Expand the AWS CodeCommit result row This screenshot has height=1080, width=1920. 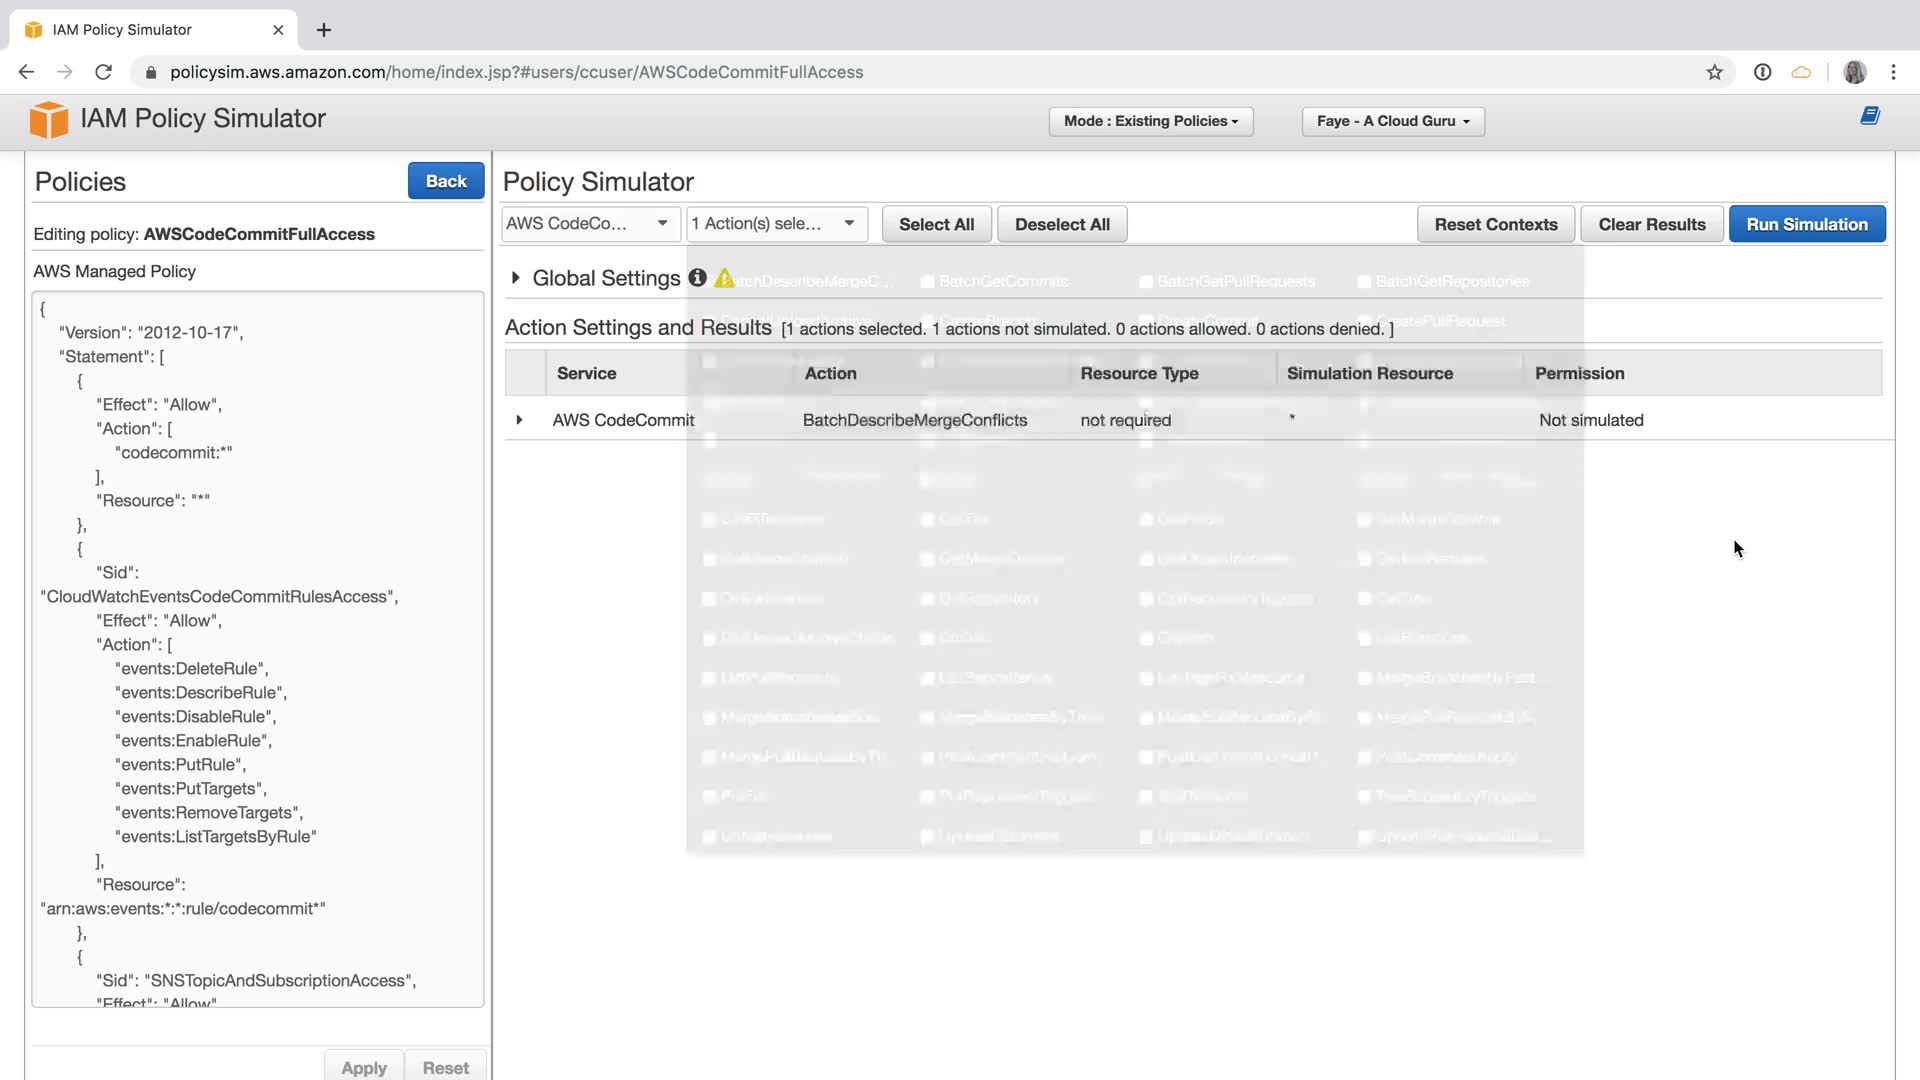point(519,420)
